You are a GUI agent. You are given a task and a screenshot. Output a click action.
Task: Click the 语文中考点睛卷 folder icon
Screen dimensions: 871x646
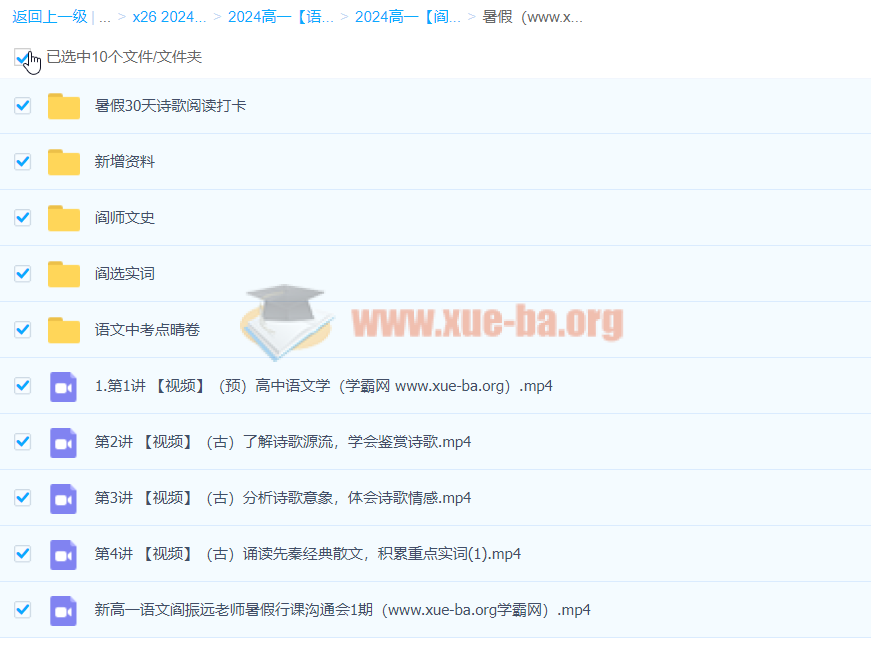click(64, 330)
